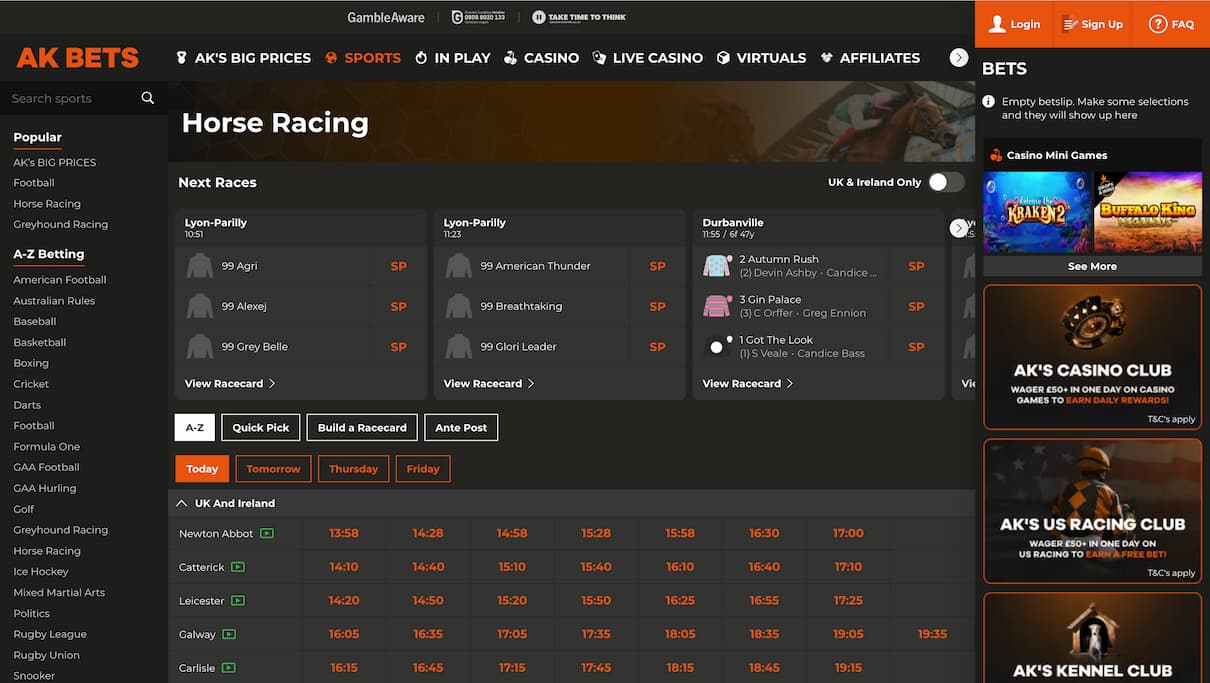
Task: Click the National Gambling Helpline logo
Action: coord(478,17)
